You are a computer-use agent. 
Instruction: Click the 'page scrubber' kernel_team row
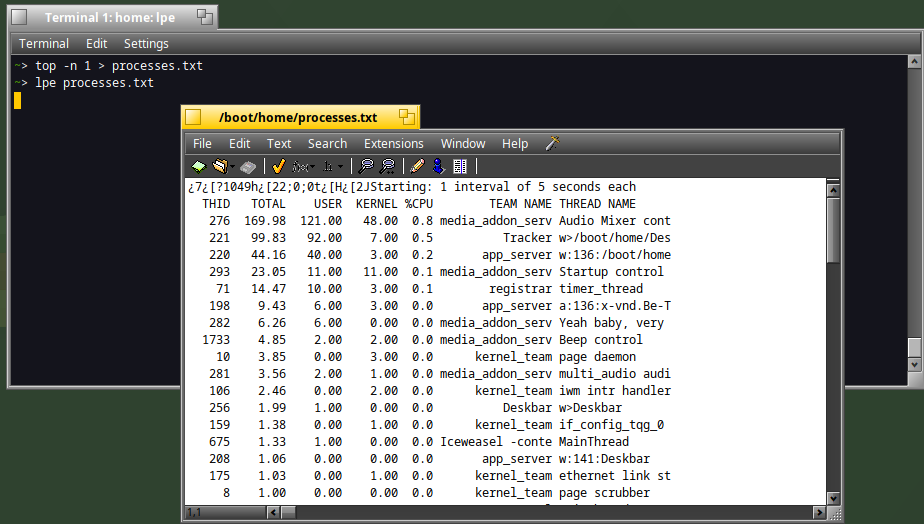(x=436, y=493)
